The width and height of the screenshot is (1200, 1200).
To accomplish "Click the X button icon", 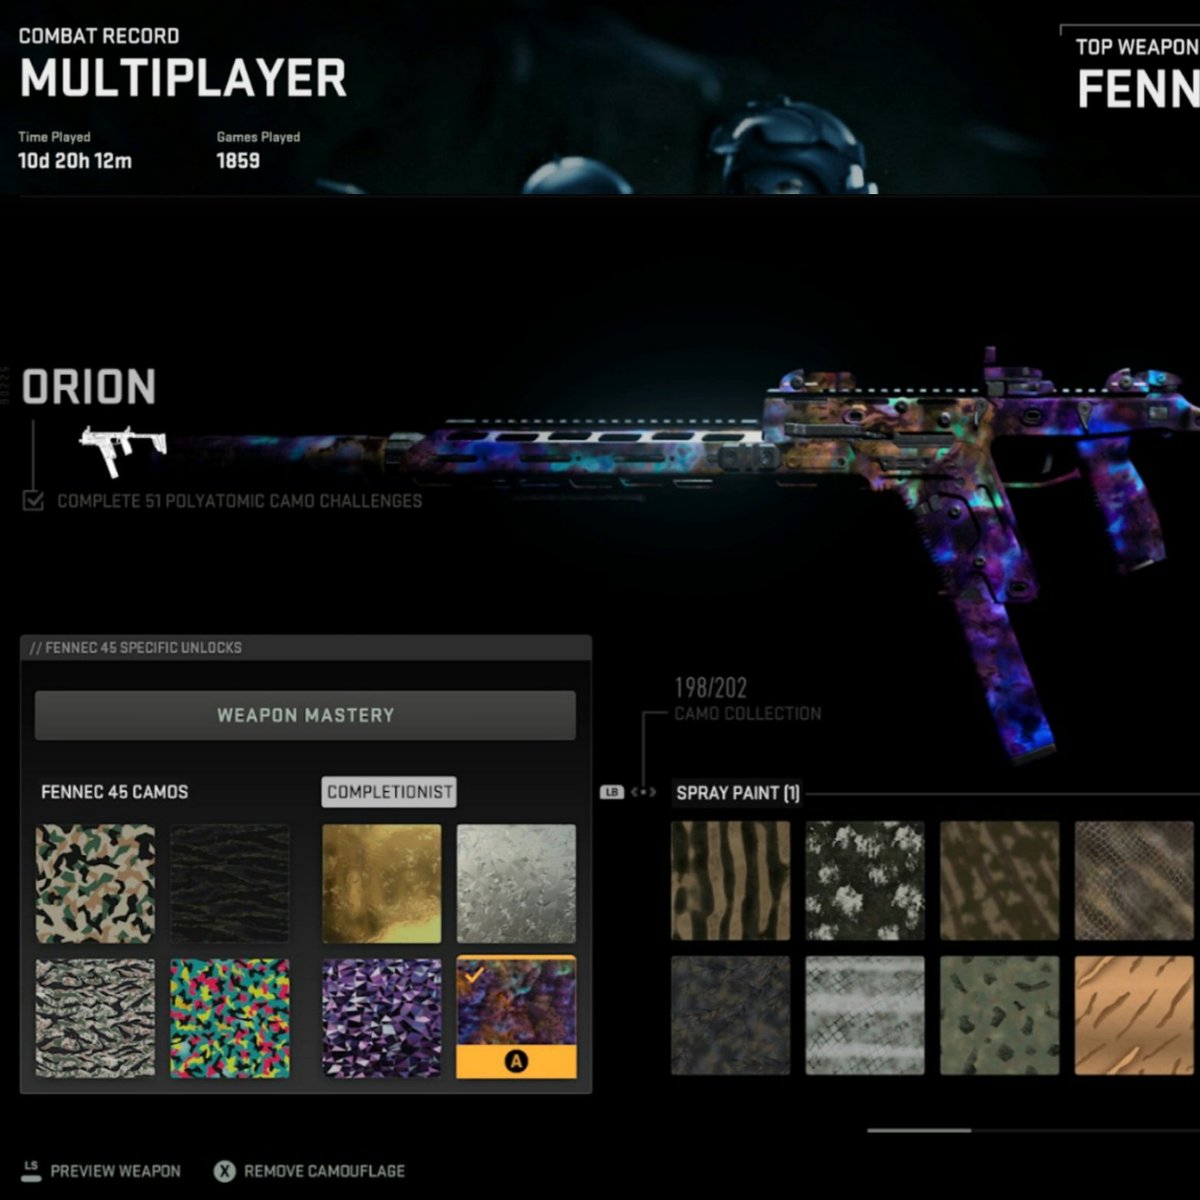I will [x=225, y=1171].
